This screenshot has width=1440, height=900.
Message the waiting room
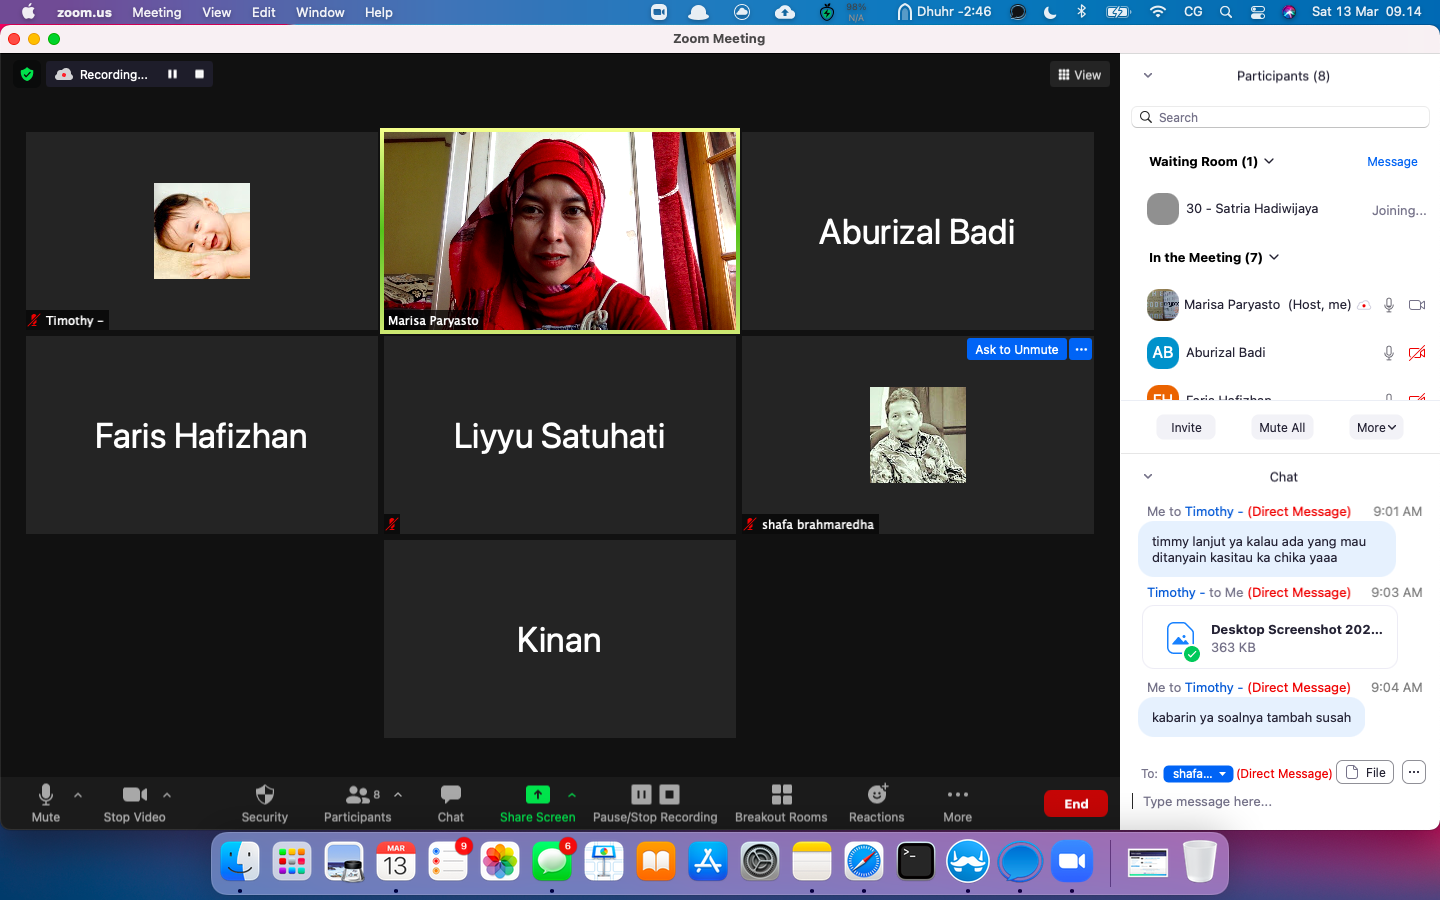(1392, 162)
